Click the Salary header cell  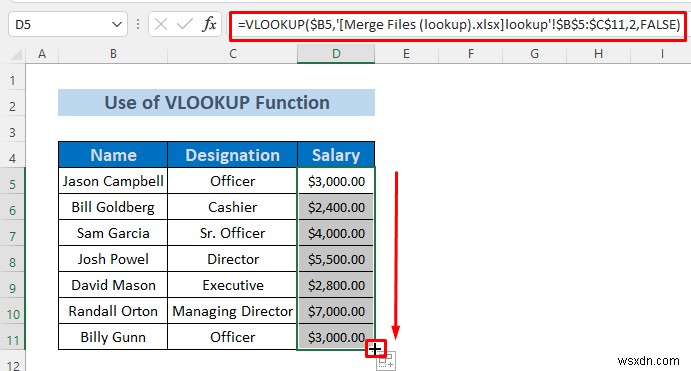click(x=336, y=155)
